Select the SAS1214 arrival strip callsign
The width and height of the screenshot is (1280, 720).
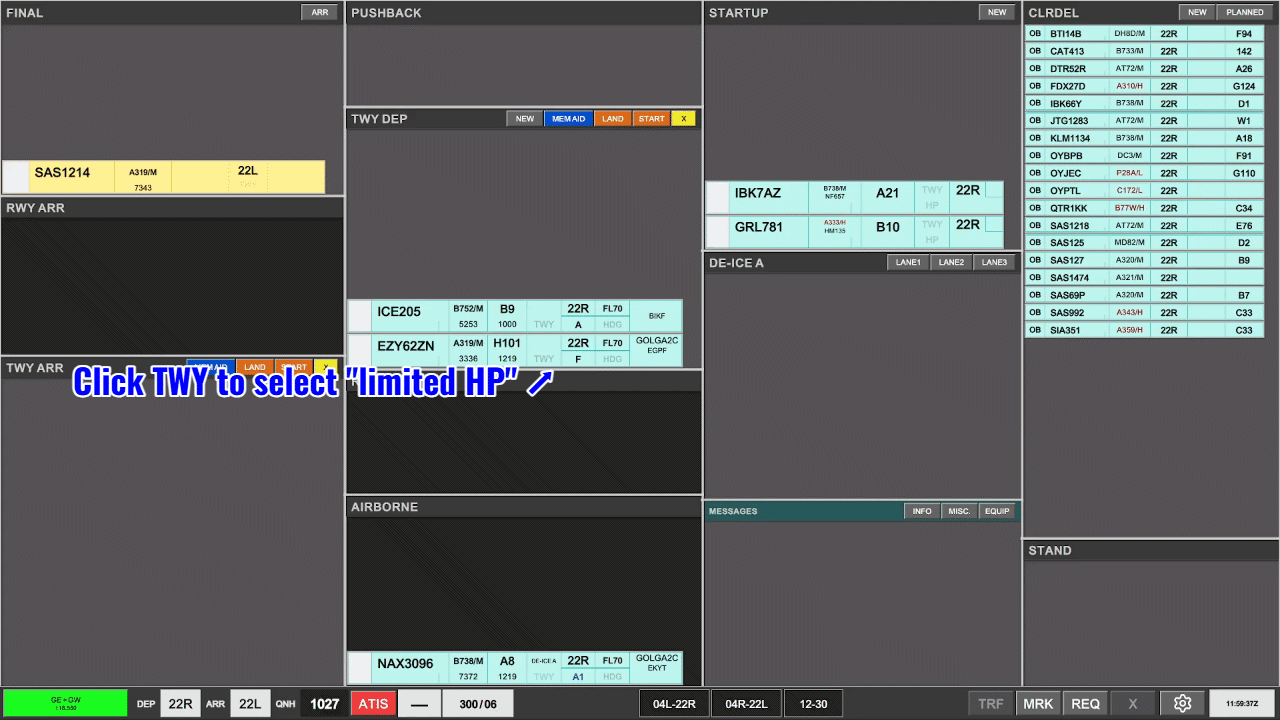click(62, 173)
